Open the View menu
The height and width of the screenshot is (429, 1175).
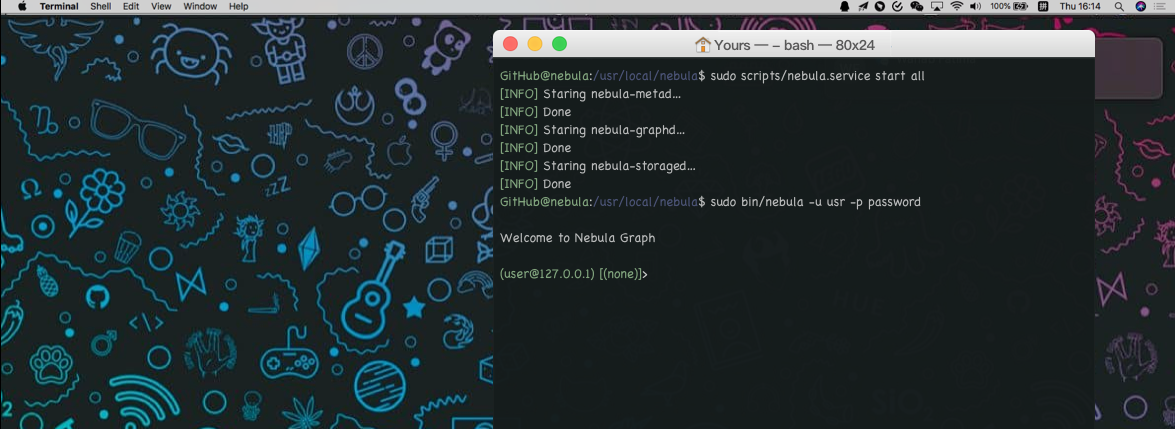click(161, 6)
